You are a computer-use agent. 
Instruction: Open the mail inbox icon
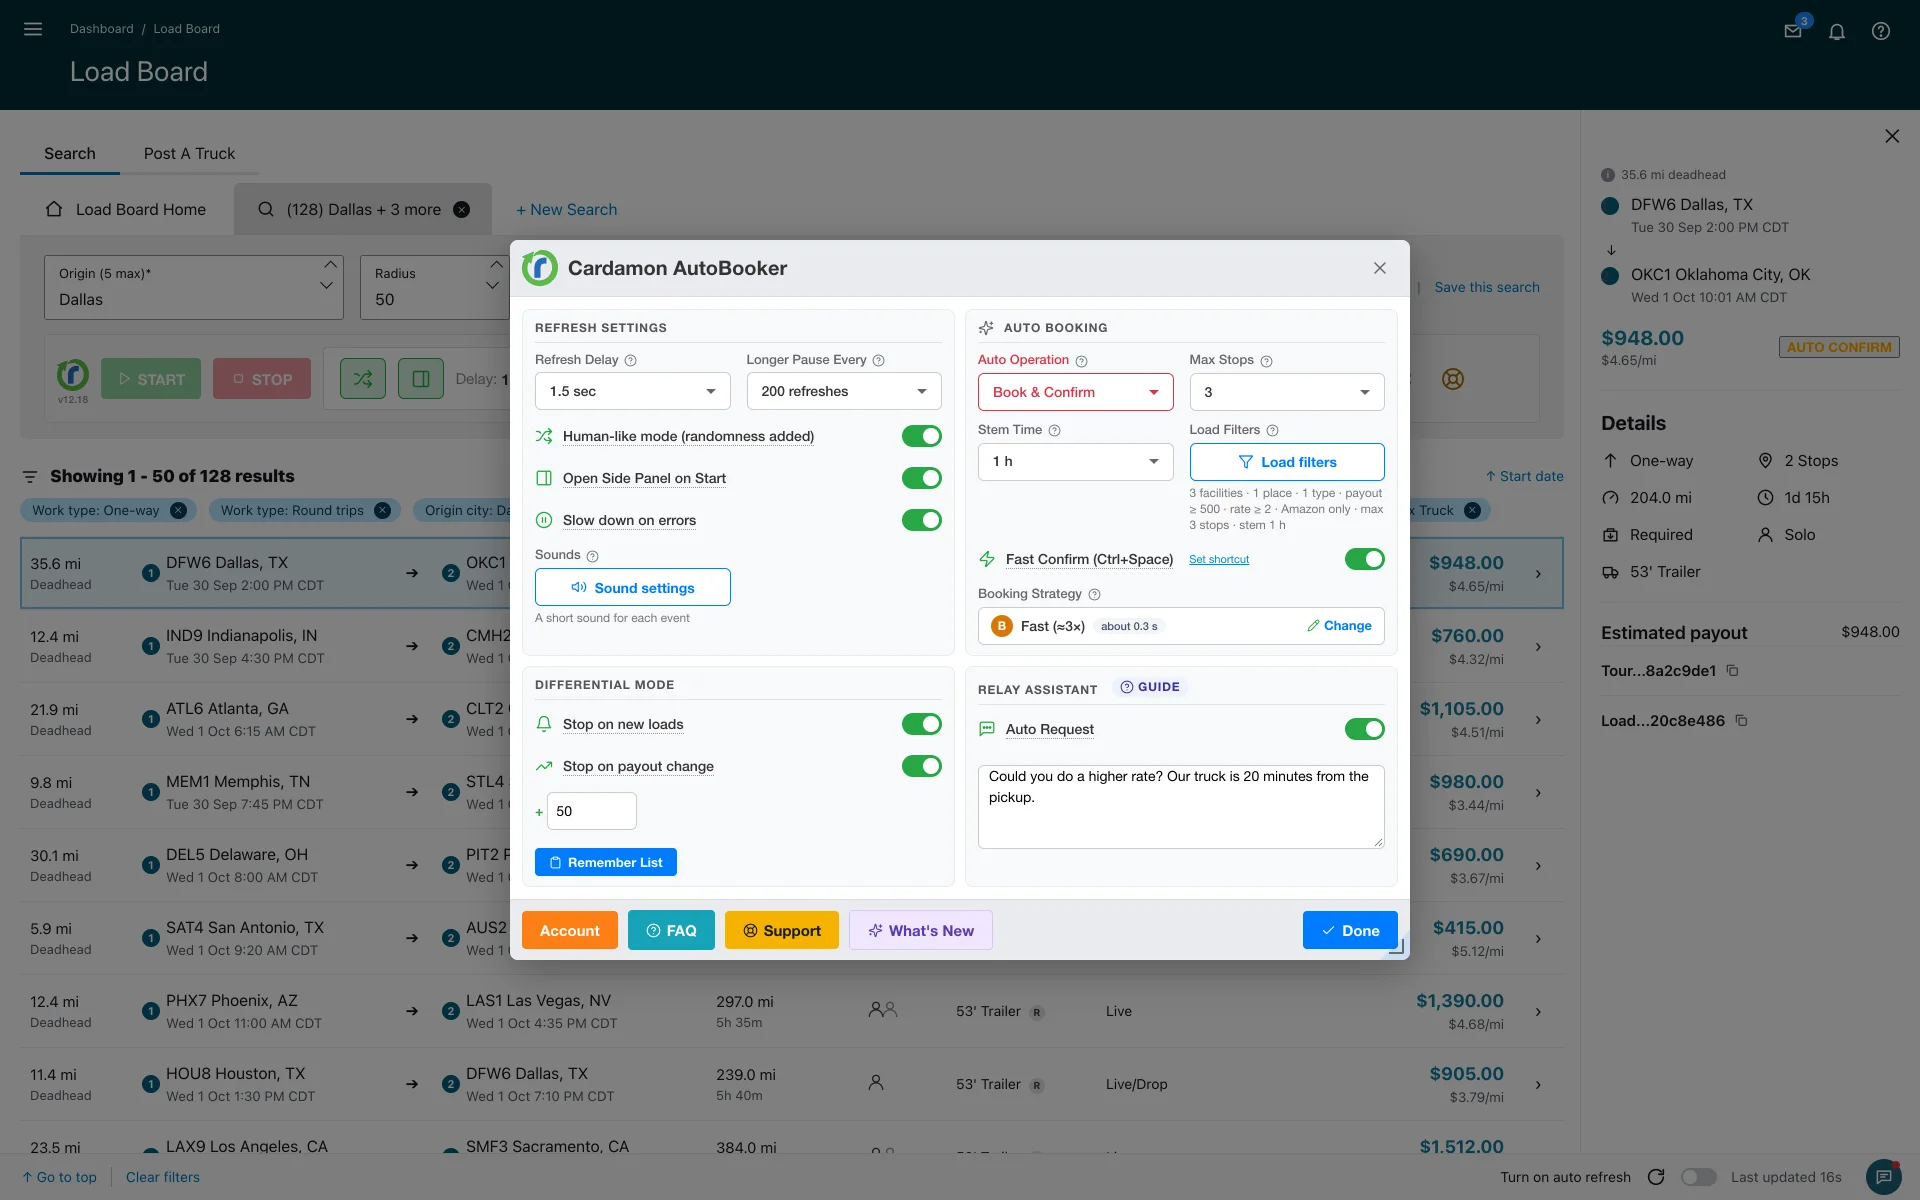click(1793, 31)
